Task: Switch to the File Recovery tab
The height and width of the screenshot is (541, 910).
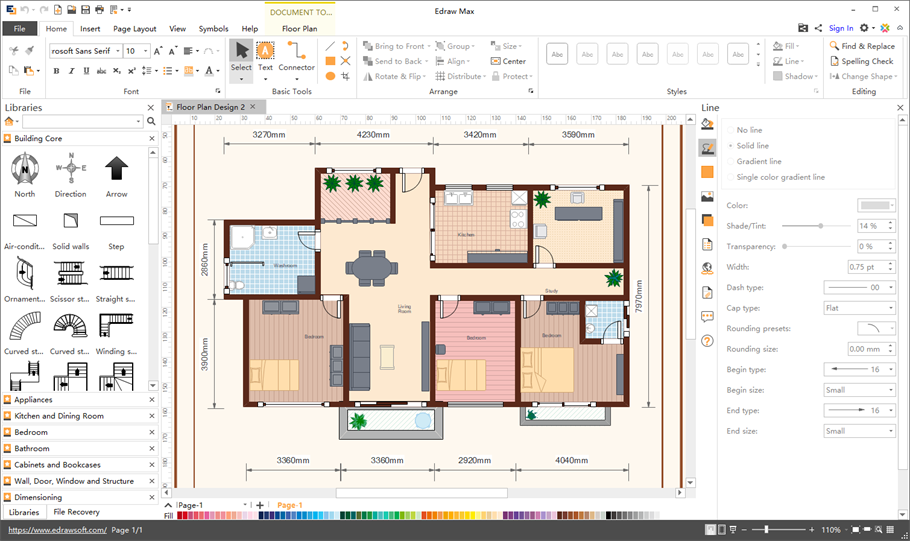Action: coord(76,512)
